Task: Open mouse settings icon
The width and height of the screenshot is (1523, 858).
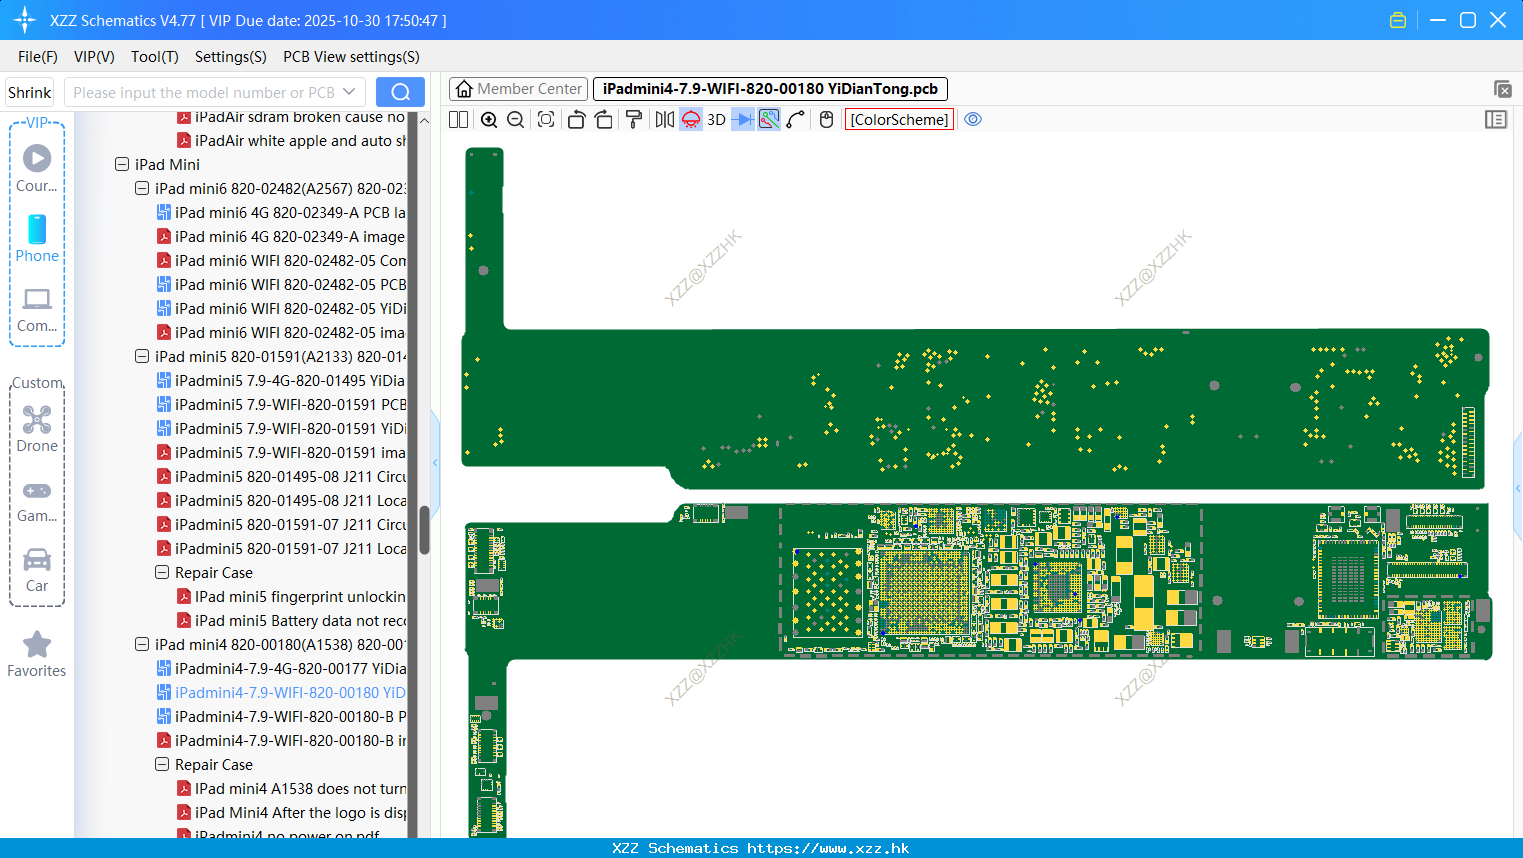Action: [826, 120]
